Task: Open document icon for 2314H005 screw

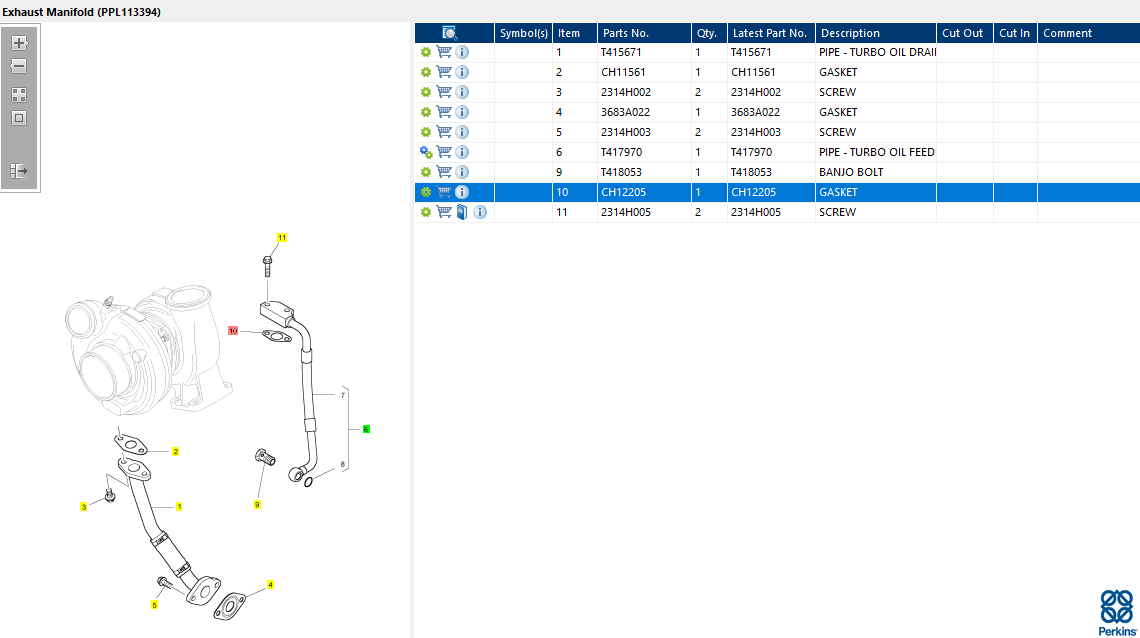Action: (462, 212)
